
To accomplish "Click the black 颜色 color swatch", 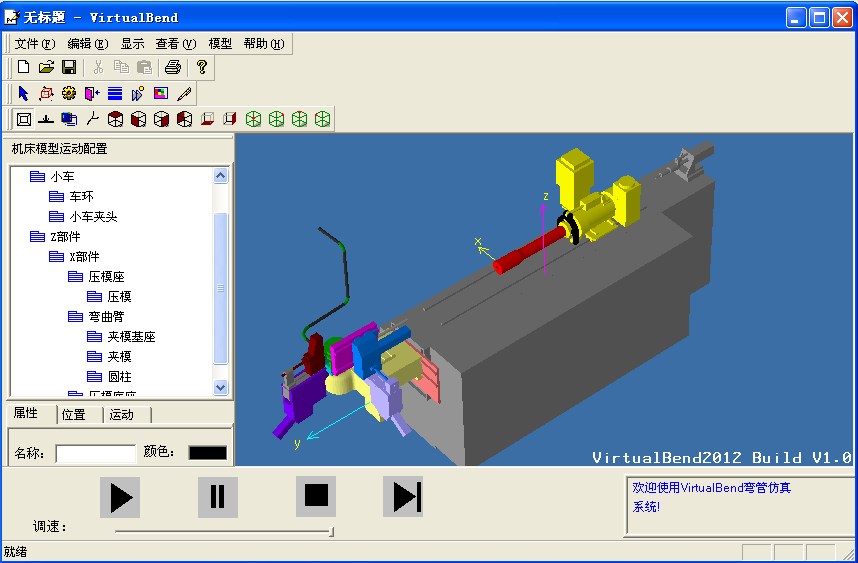I will coord(208,453).
